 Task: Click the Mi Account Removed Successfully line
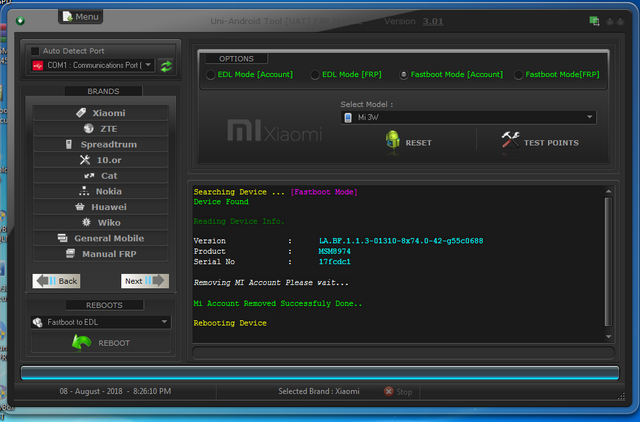pos(278,303)
